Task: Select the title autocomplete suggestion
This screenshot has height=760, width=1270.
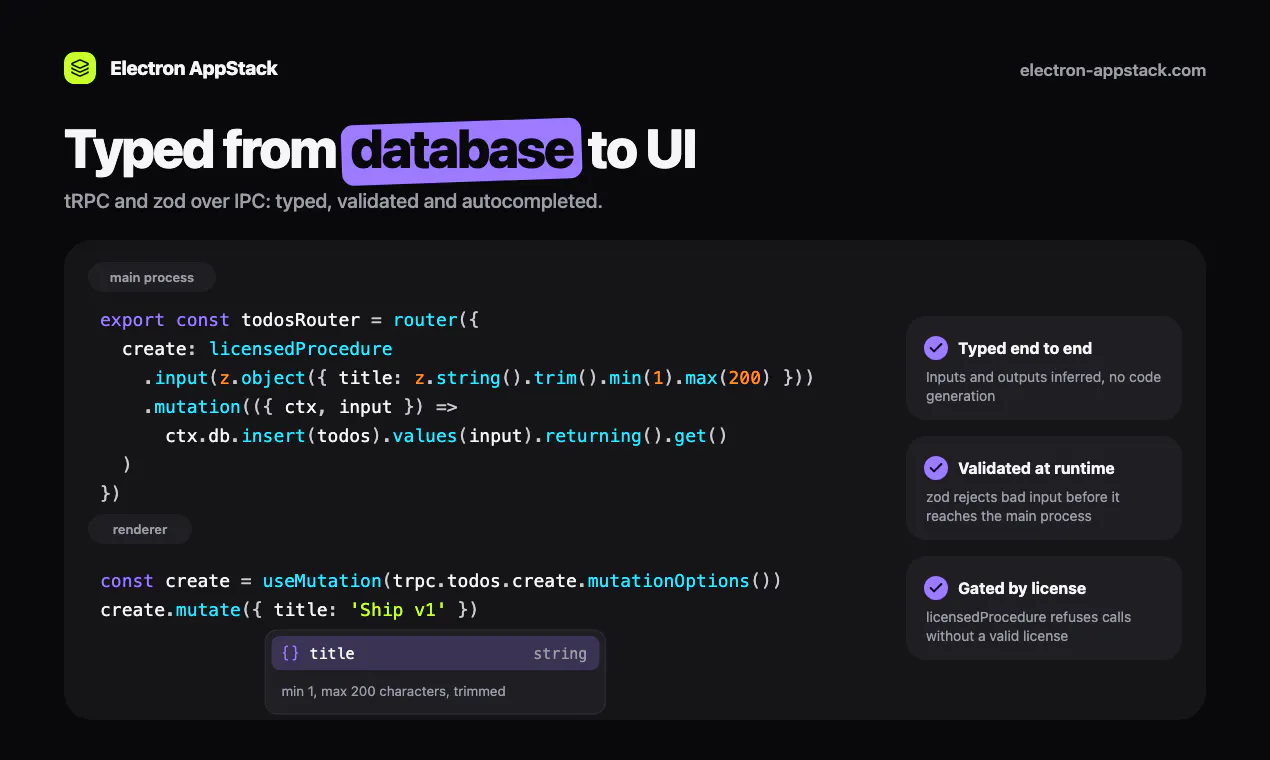Action: 435,653
